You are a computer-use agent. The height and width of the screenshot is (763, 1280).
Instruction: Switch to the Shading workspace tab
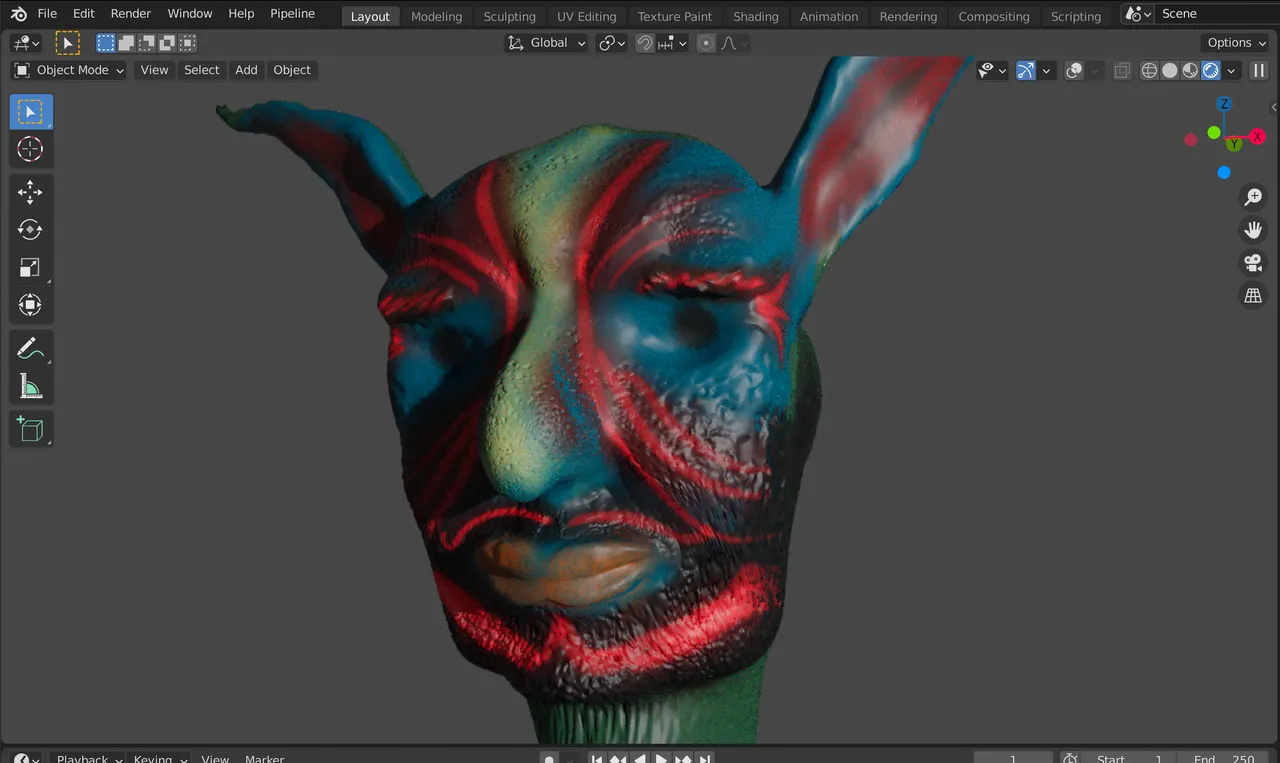point(756,16)
